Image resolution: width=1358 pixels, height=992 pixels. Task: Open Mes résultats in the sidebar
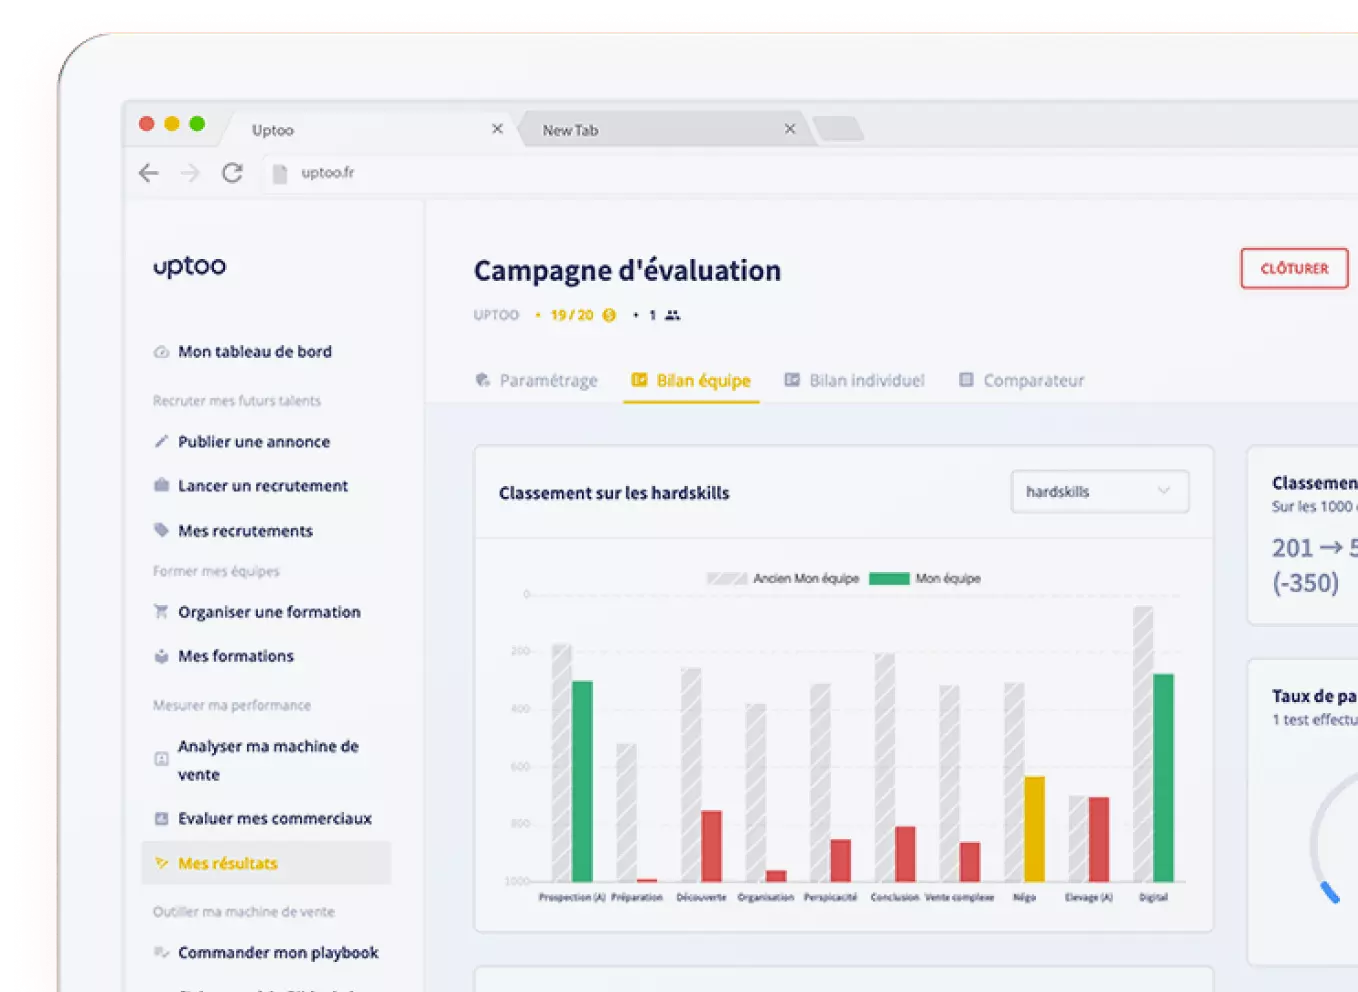pos(227,863)
